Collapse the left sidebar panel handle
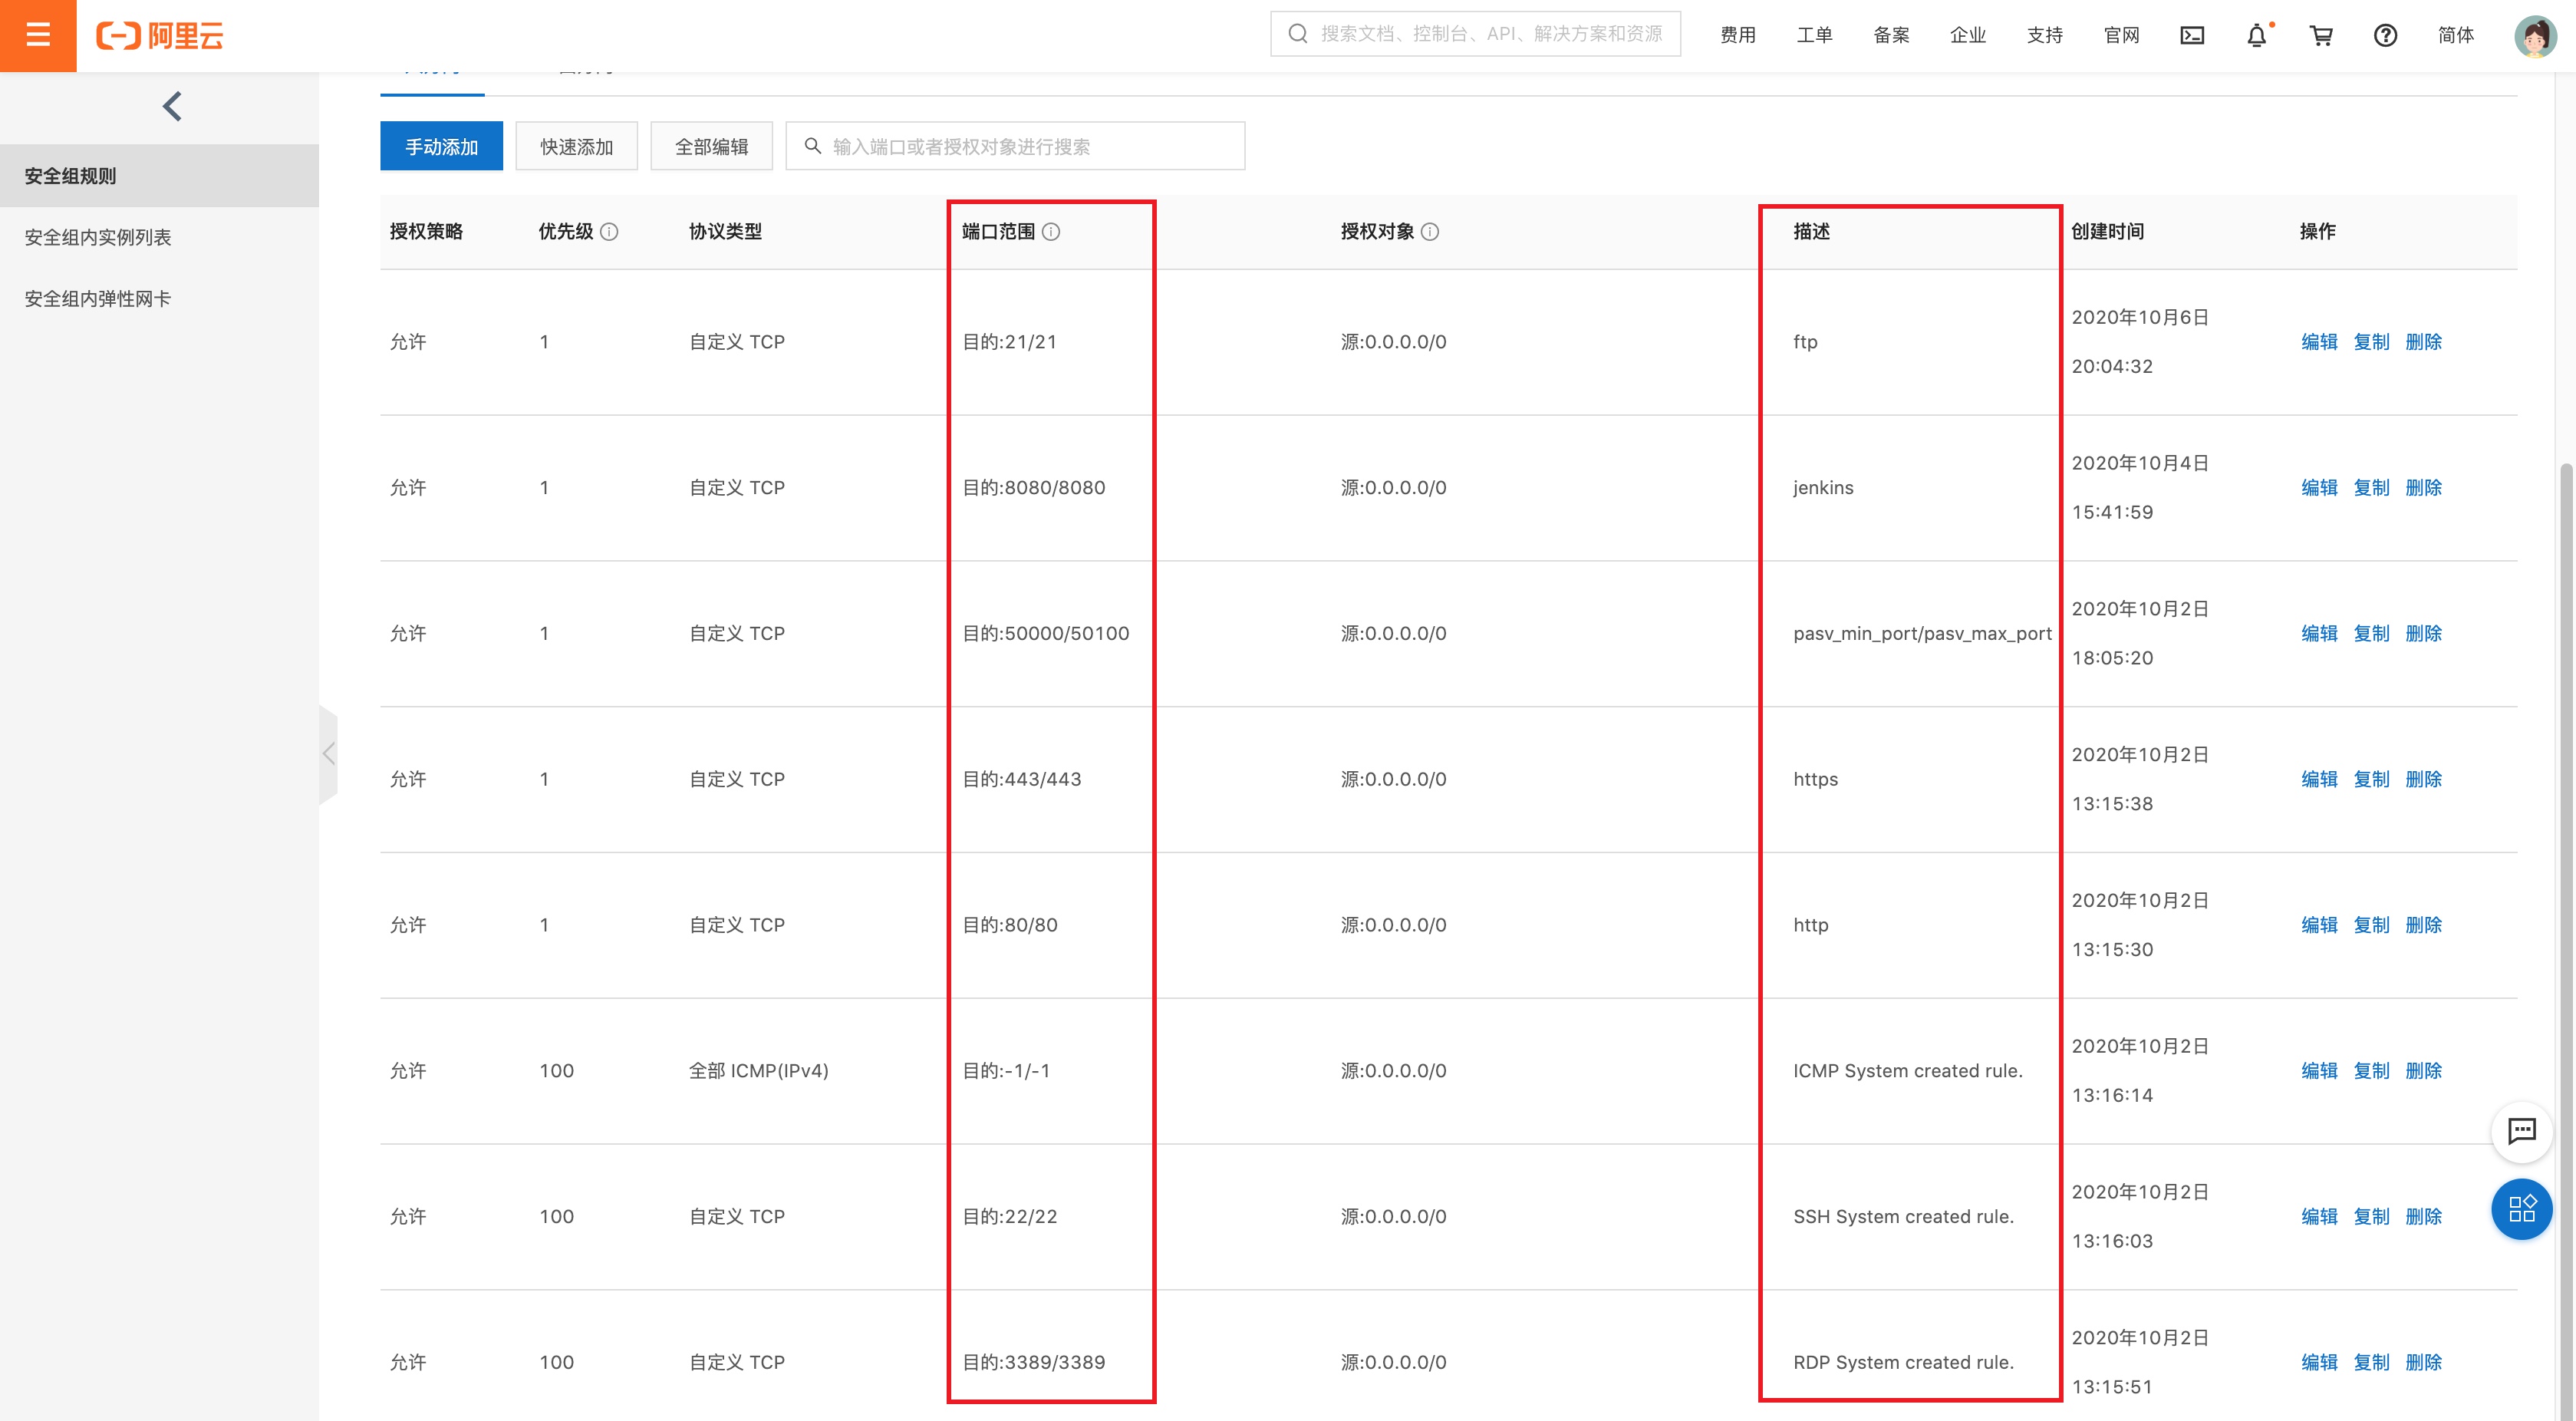This screenshot has width=2576, height=1421. pos(328,754)
